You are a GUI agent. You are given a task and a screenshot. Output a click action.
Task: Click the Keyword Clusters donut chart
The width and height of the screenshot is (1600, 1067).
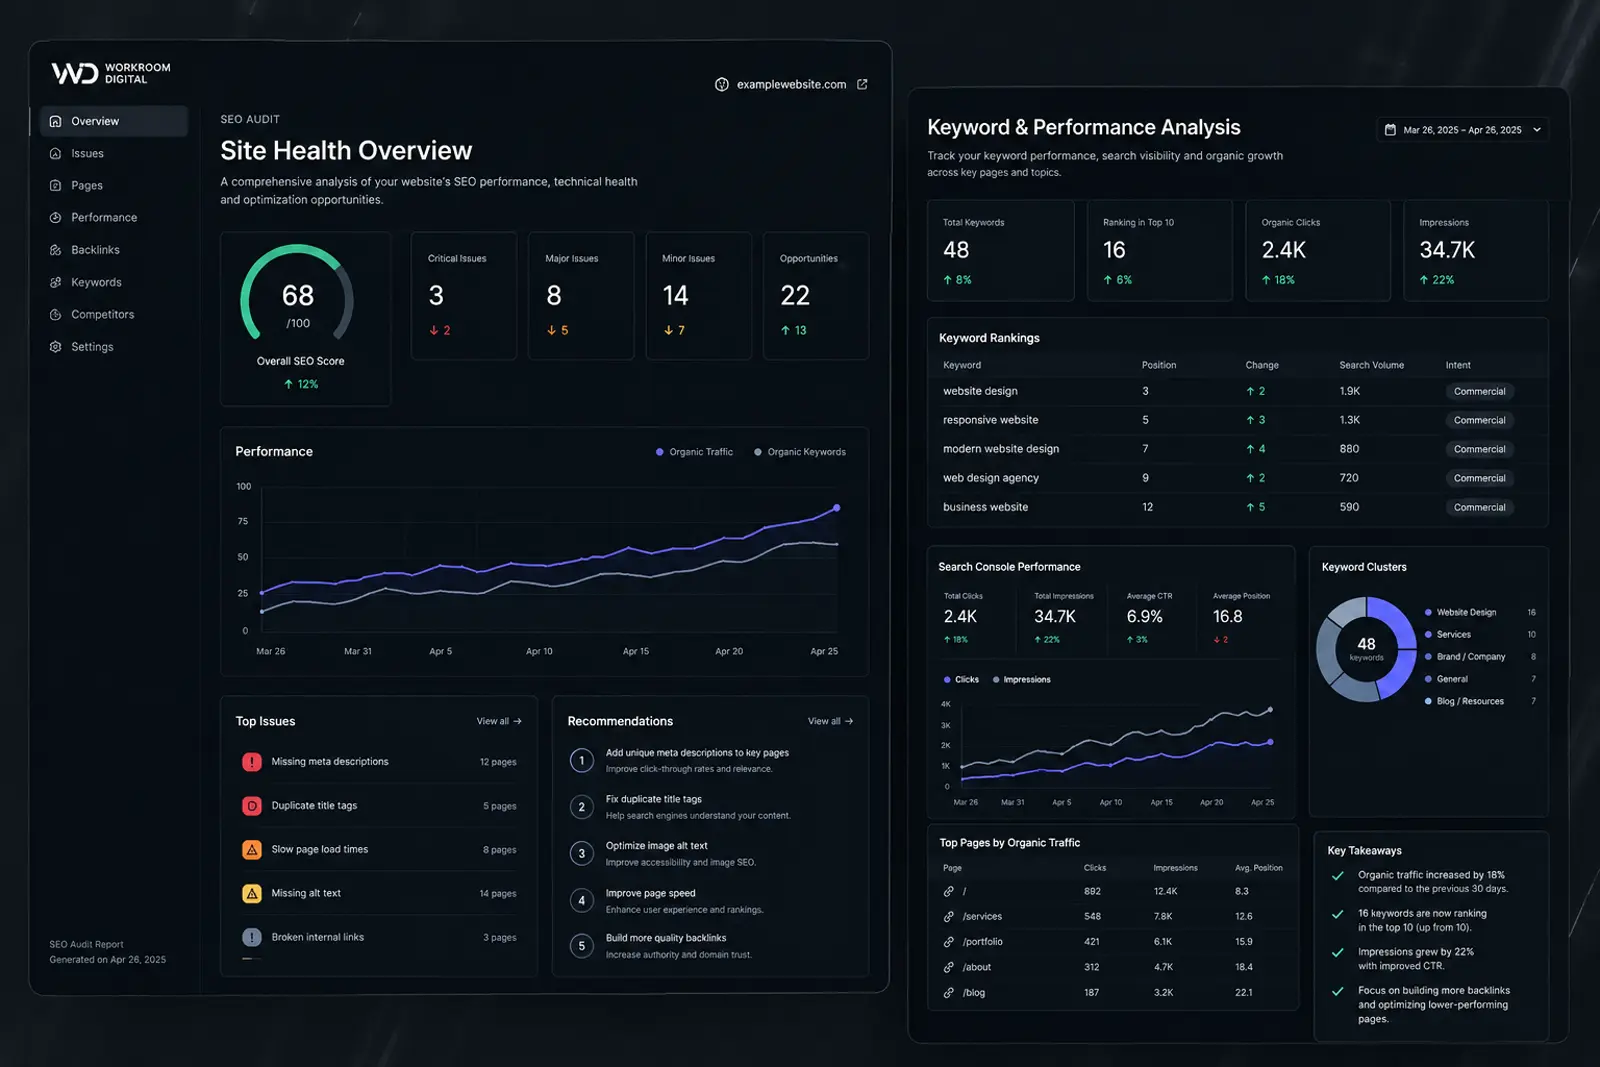pyautogui.click(x=1366, y=649)
